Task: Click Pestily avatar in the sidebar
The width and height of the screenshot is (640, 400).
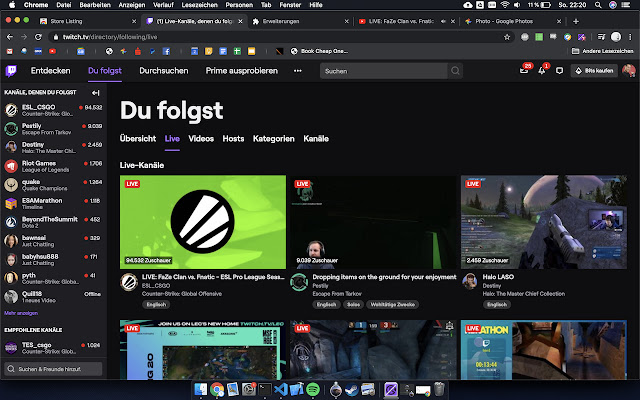Action: pyautogui.click(x=11, y=129)
